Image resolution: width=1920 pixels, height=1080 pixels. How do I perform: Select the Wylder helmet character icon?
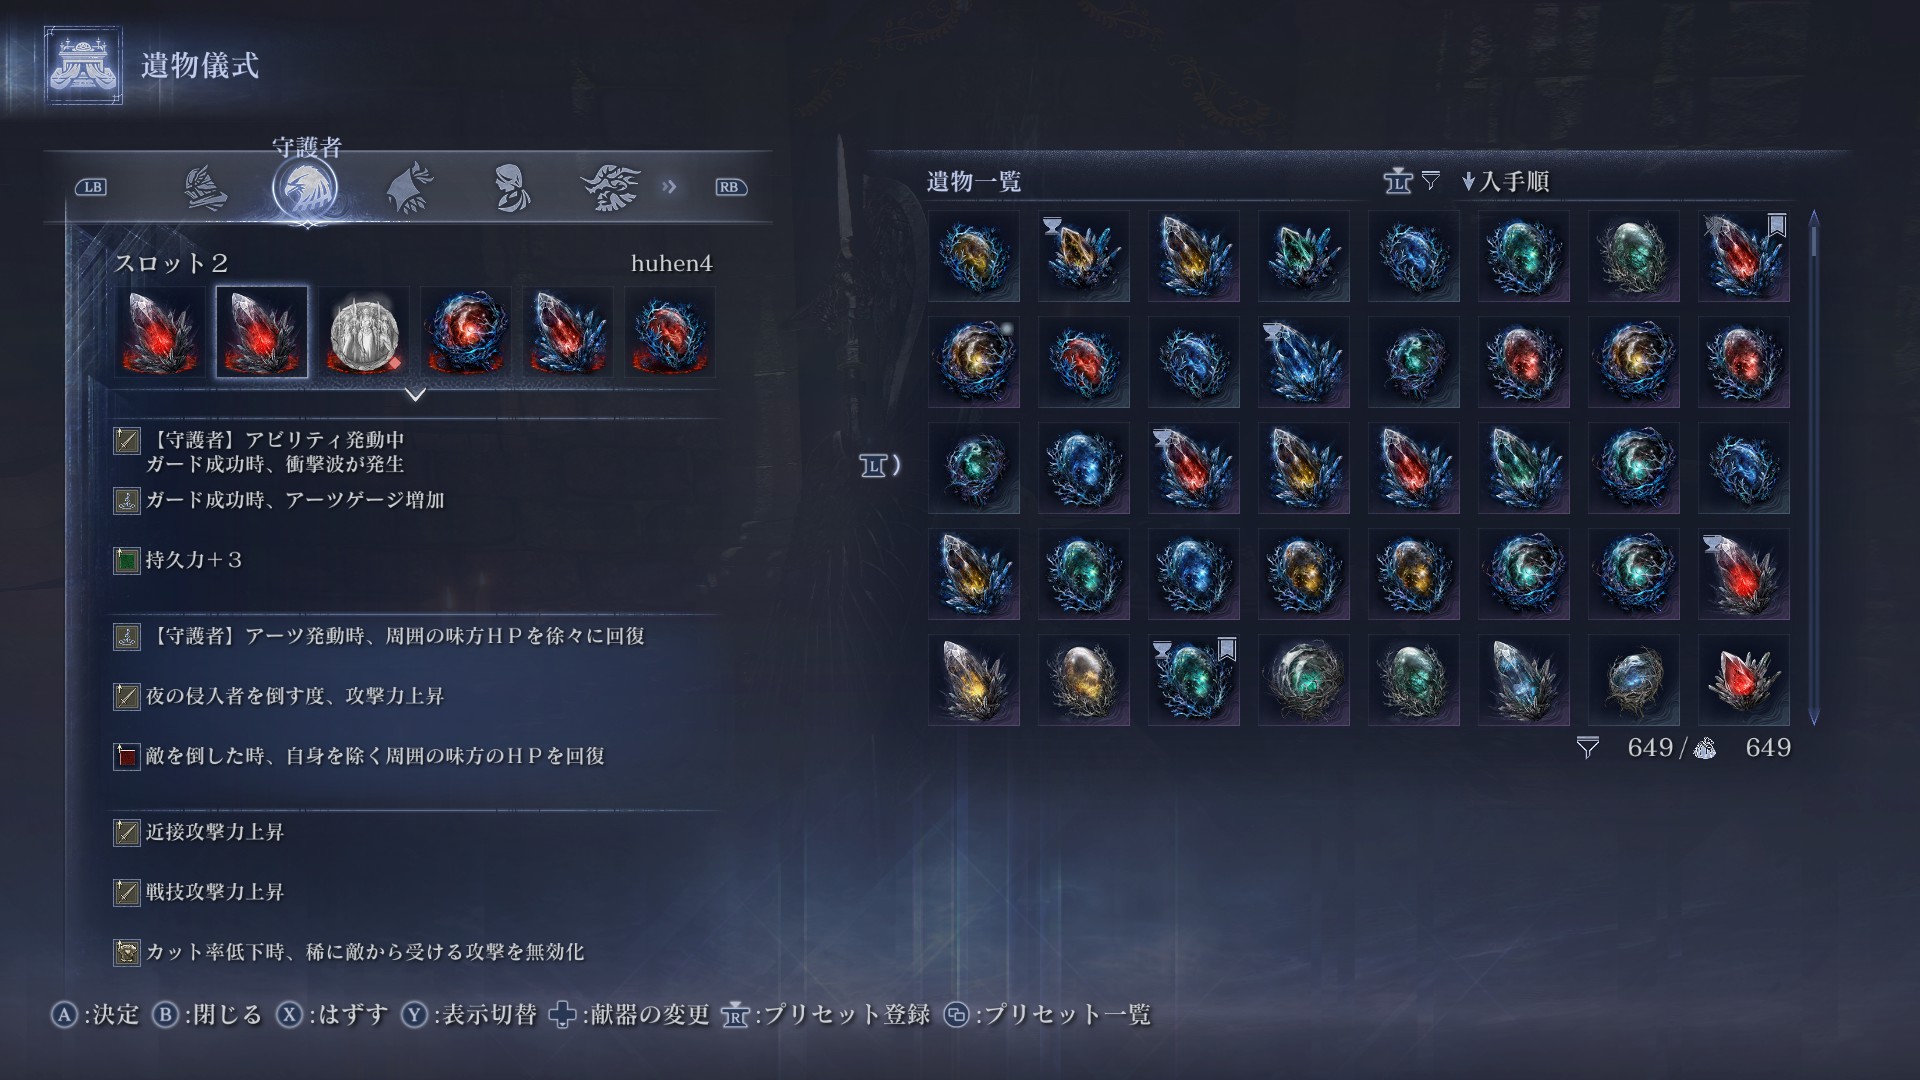click(205, 187)
